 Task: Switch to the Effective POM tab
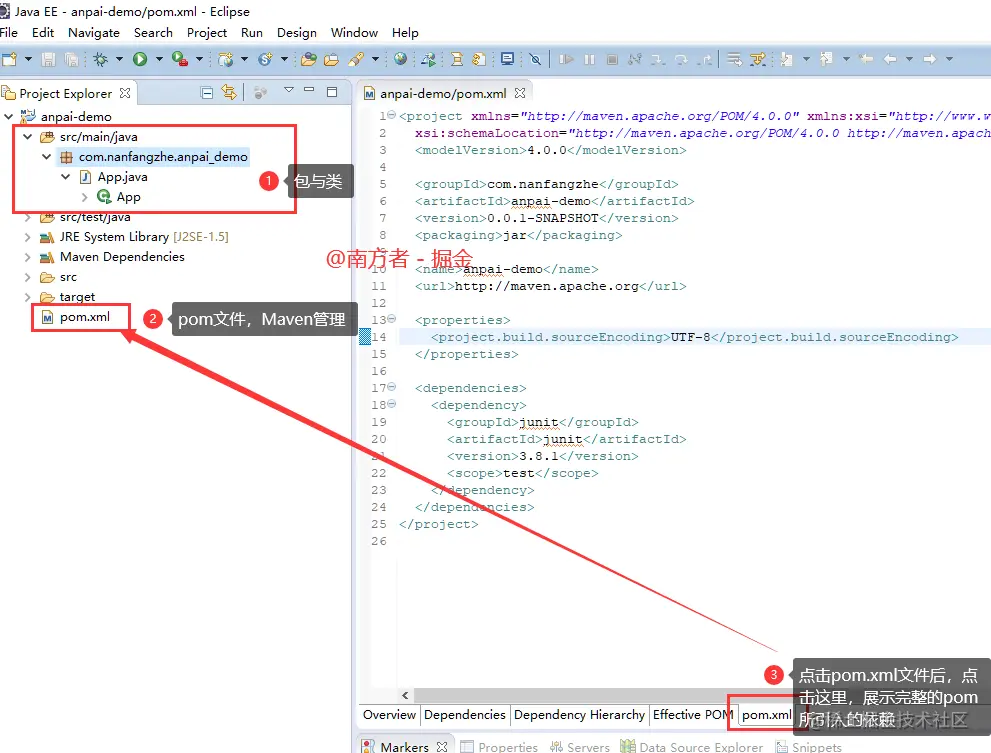pos(692,714)
